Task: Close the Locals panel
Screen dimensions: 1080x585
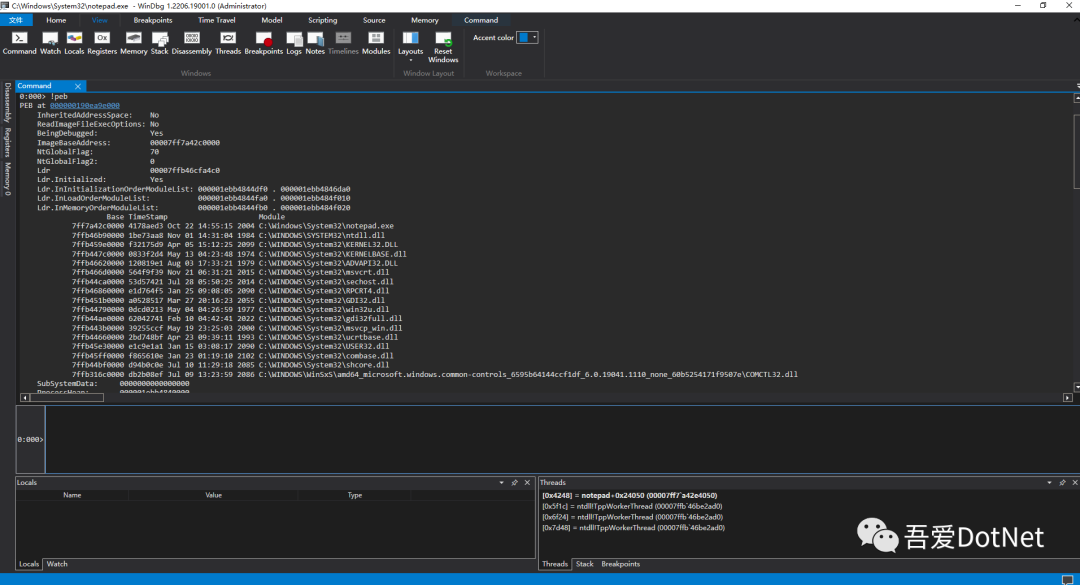Action: click(528, 483)
